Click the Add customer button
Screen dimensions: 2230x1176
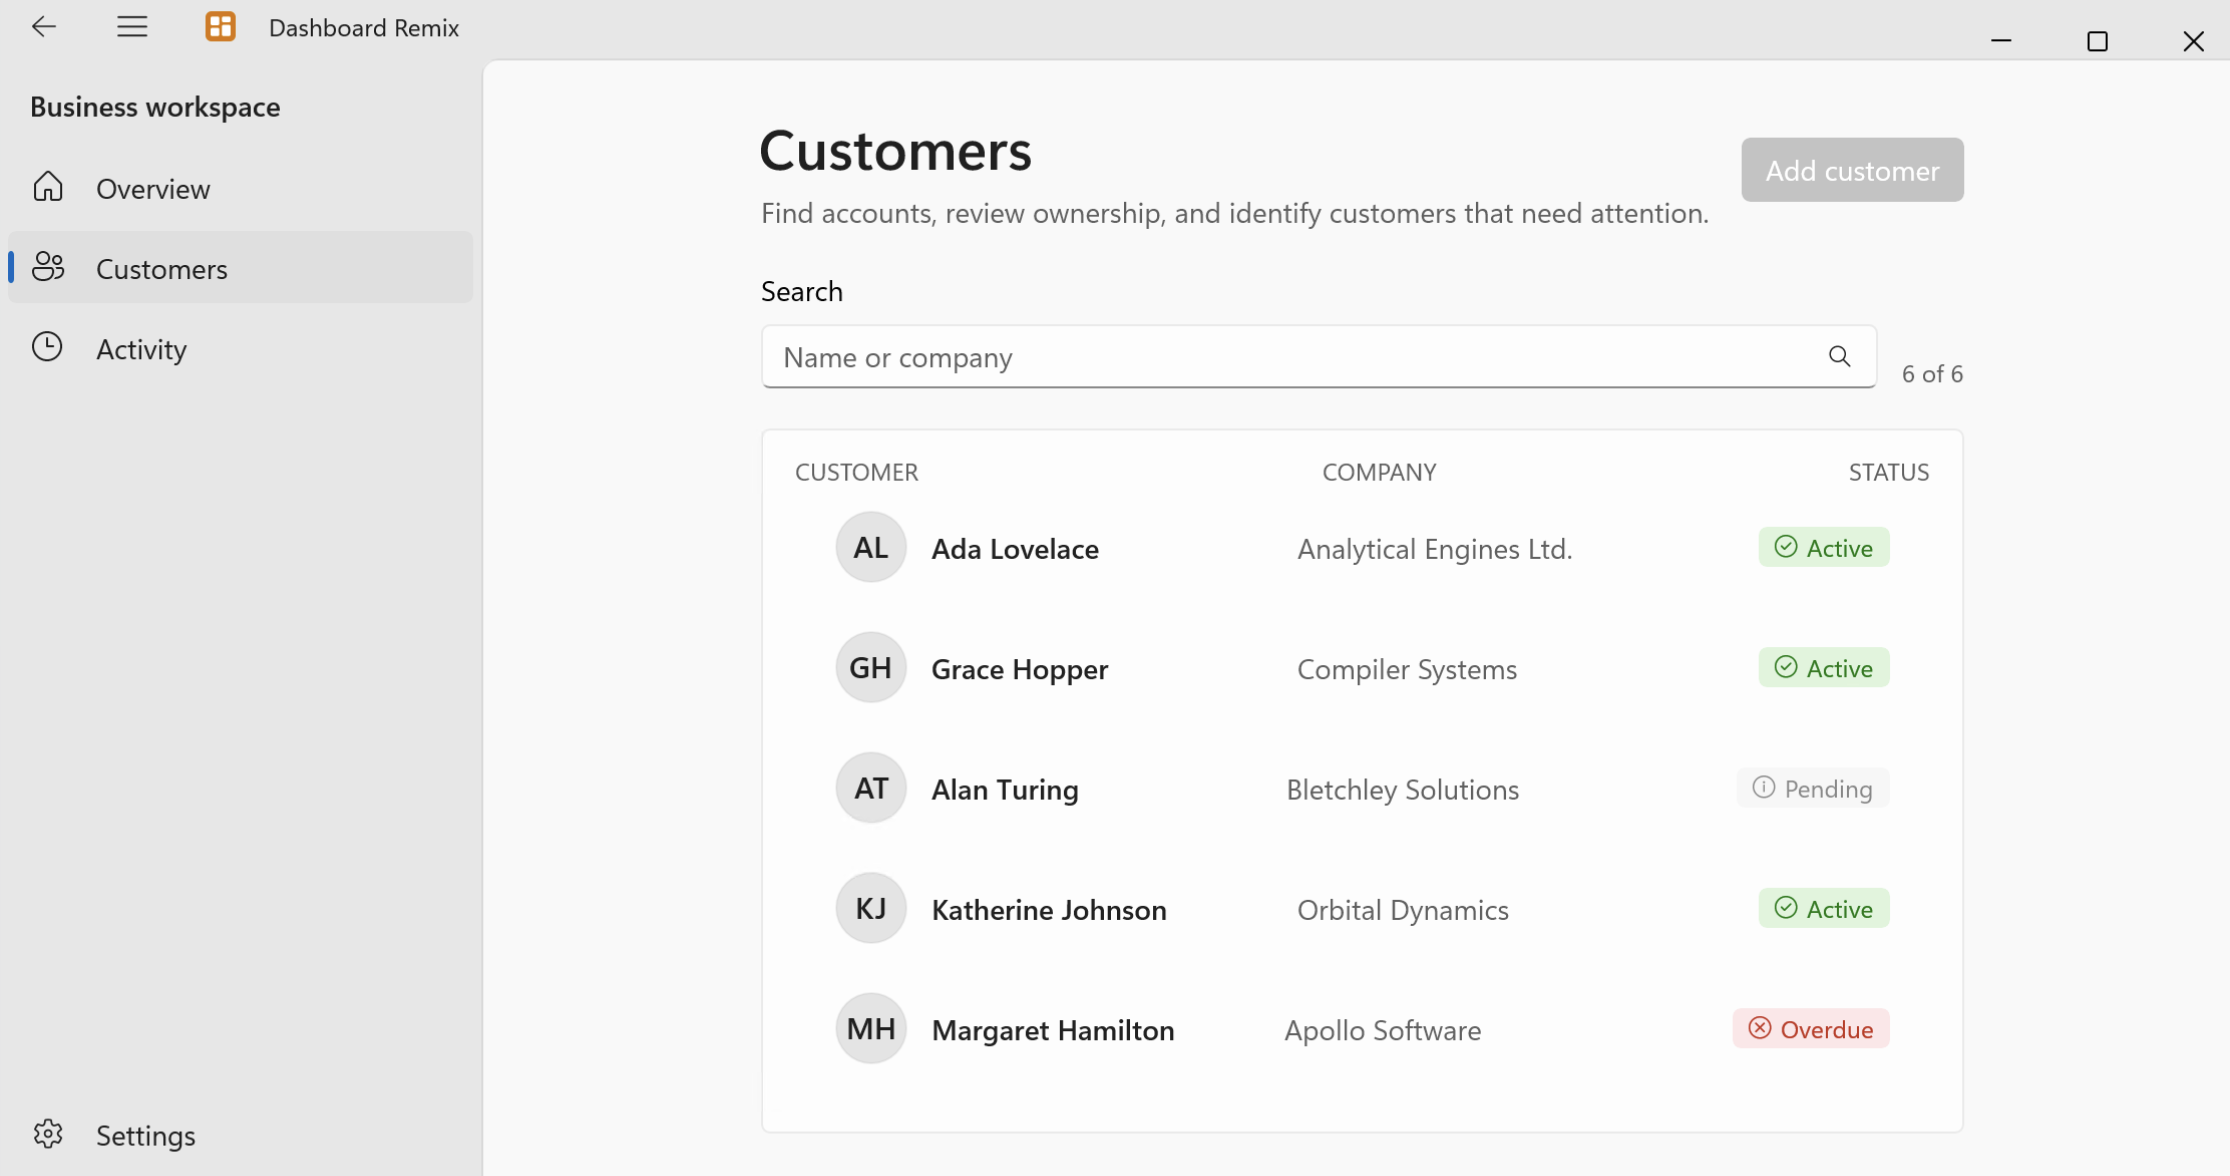(1852, 170)
